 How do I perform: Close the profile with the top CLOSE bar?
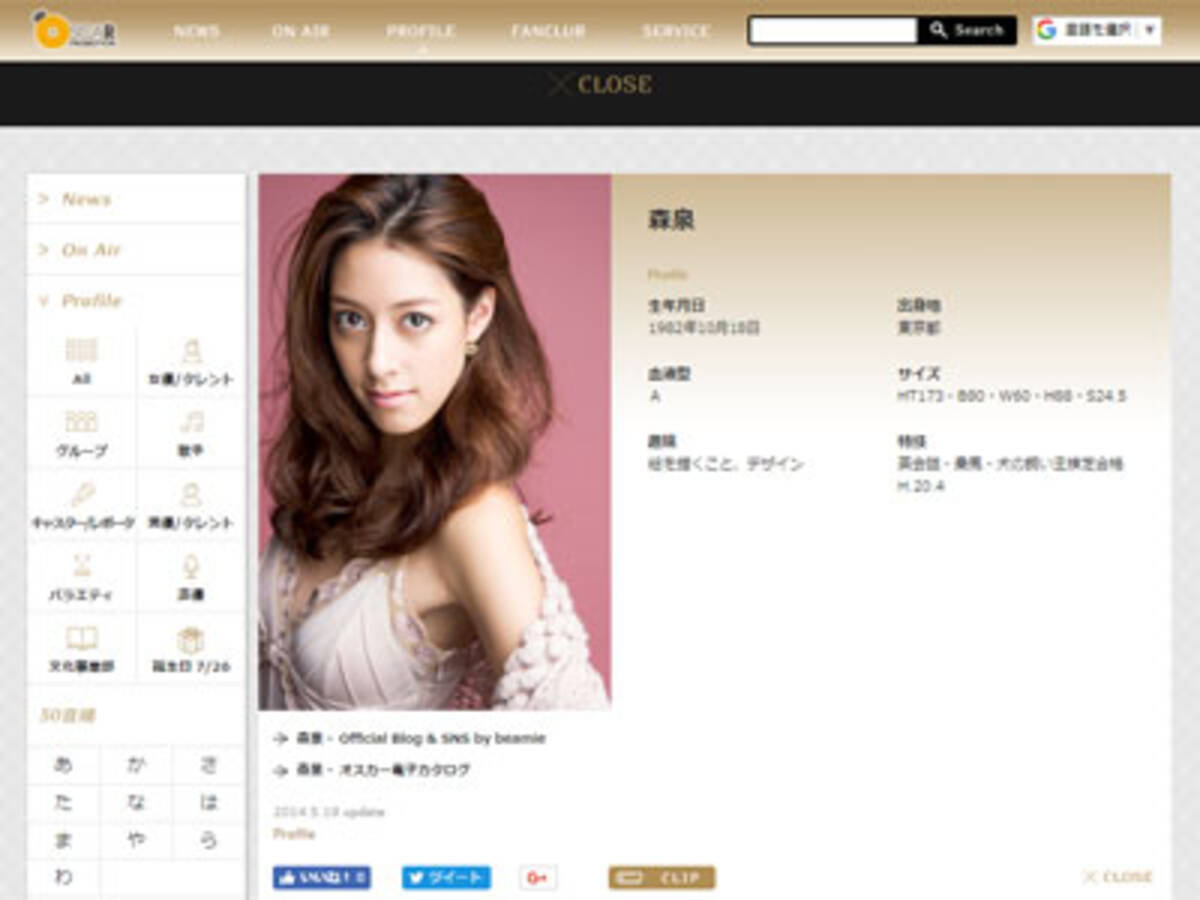tap(600, 85)
